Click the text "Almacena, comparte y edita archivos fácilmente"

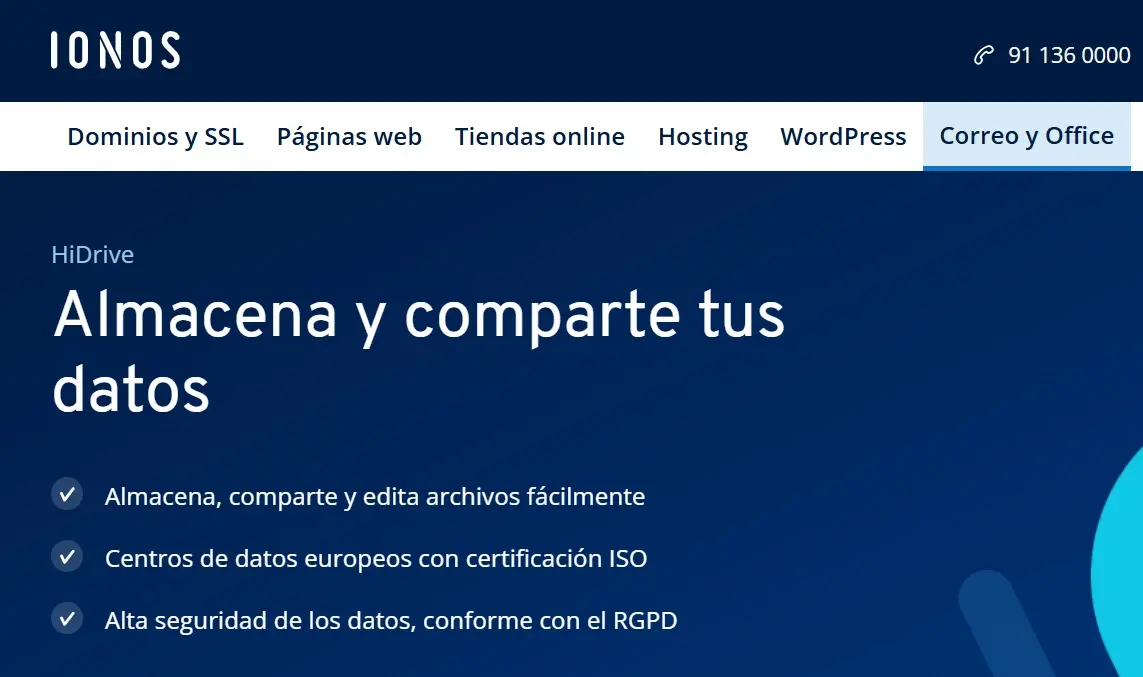[374, 495]
